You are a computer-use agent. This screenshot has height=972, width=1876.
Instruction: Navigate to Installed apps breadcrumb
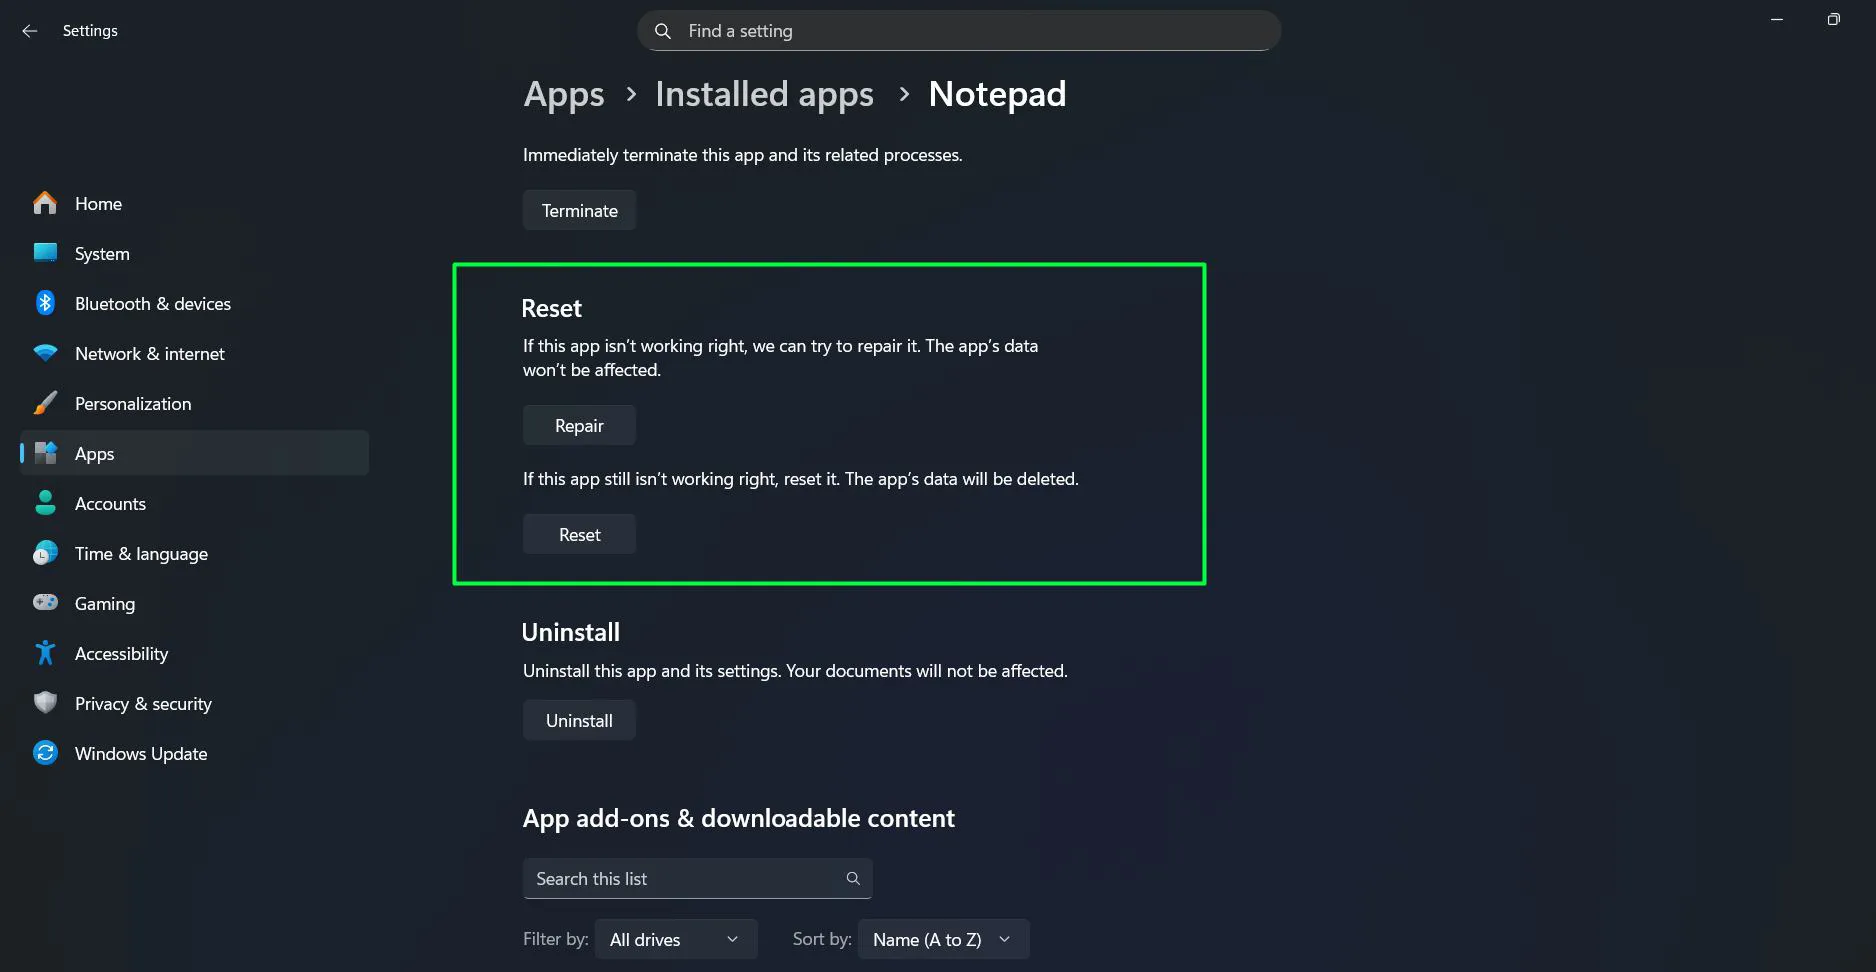[x=764, y=94]
